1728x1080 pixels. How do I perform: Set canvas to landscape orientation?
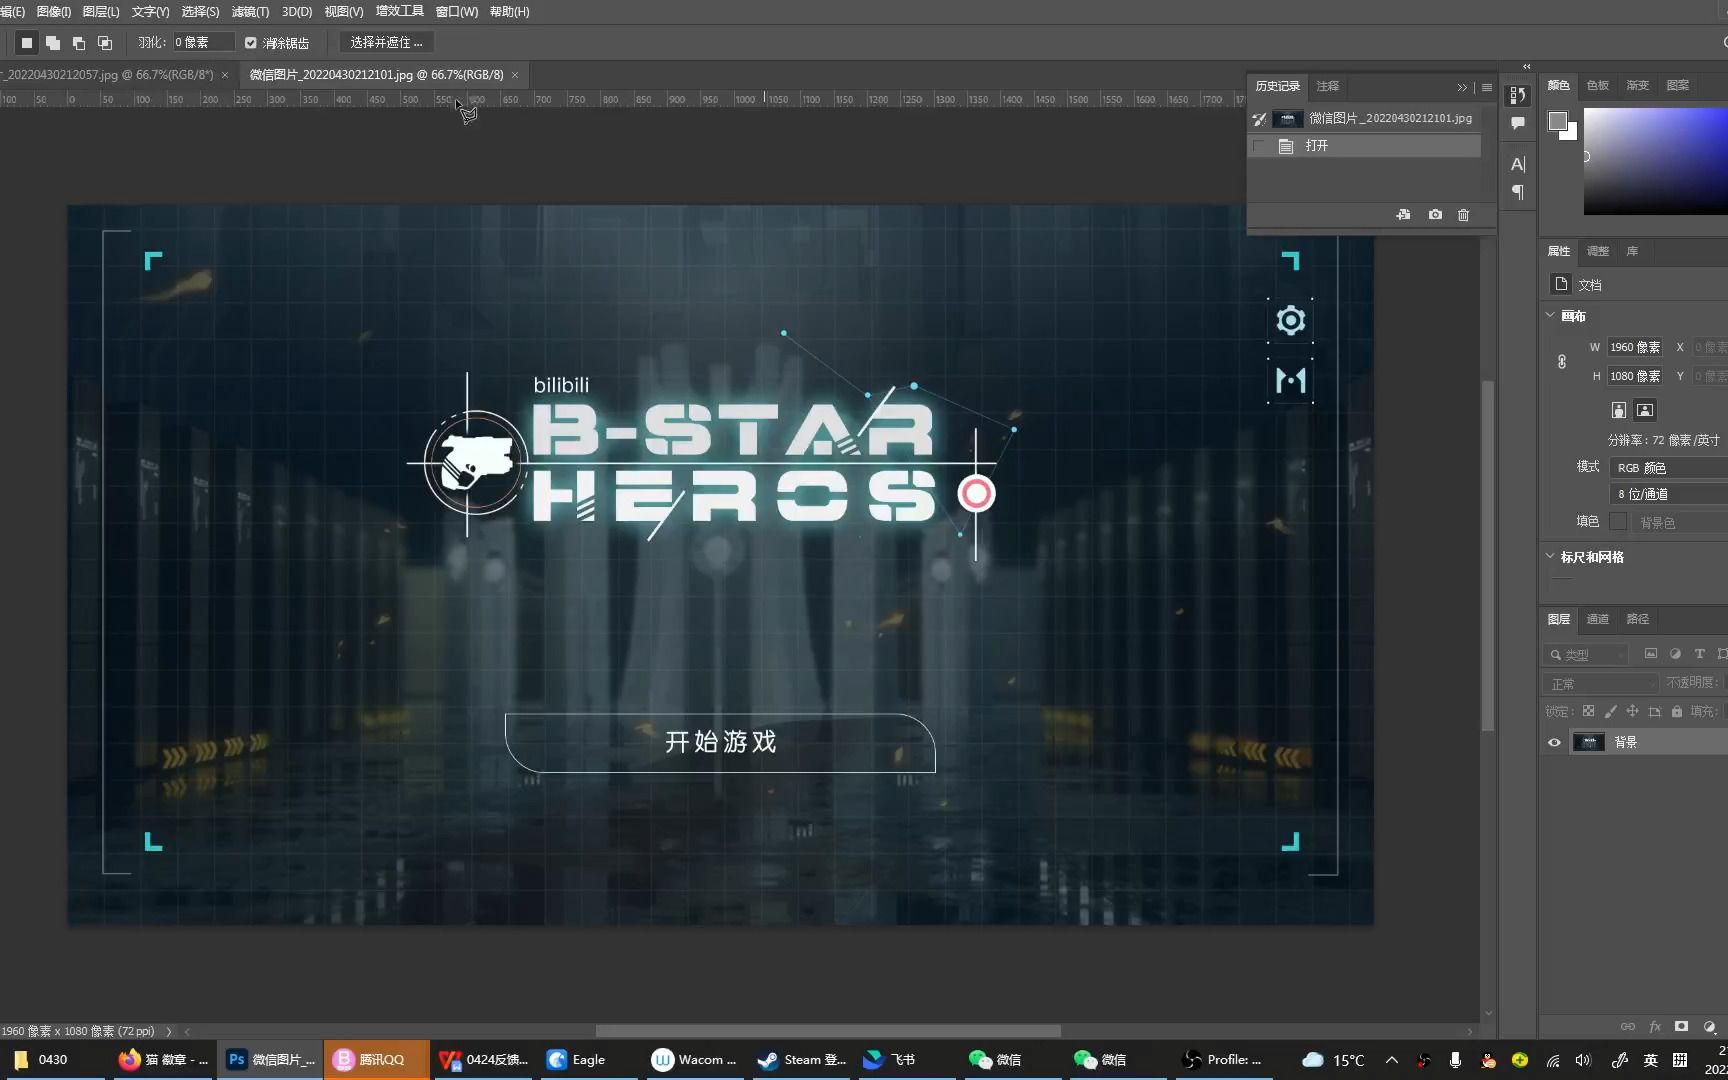point(1645,410)
